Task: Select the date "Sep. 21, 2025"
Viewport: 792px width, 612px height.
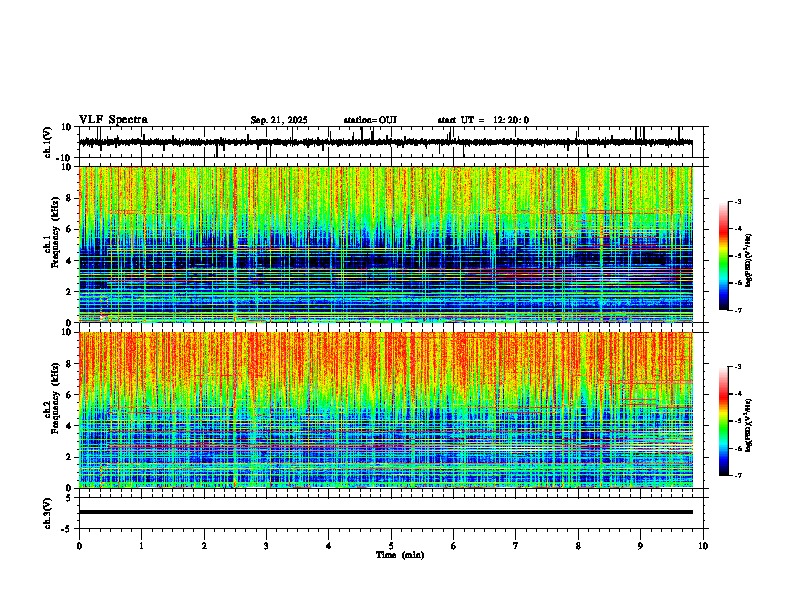Action: (x=279, y=120)
